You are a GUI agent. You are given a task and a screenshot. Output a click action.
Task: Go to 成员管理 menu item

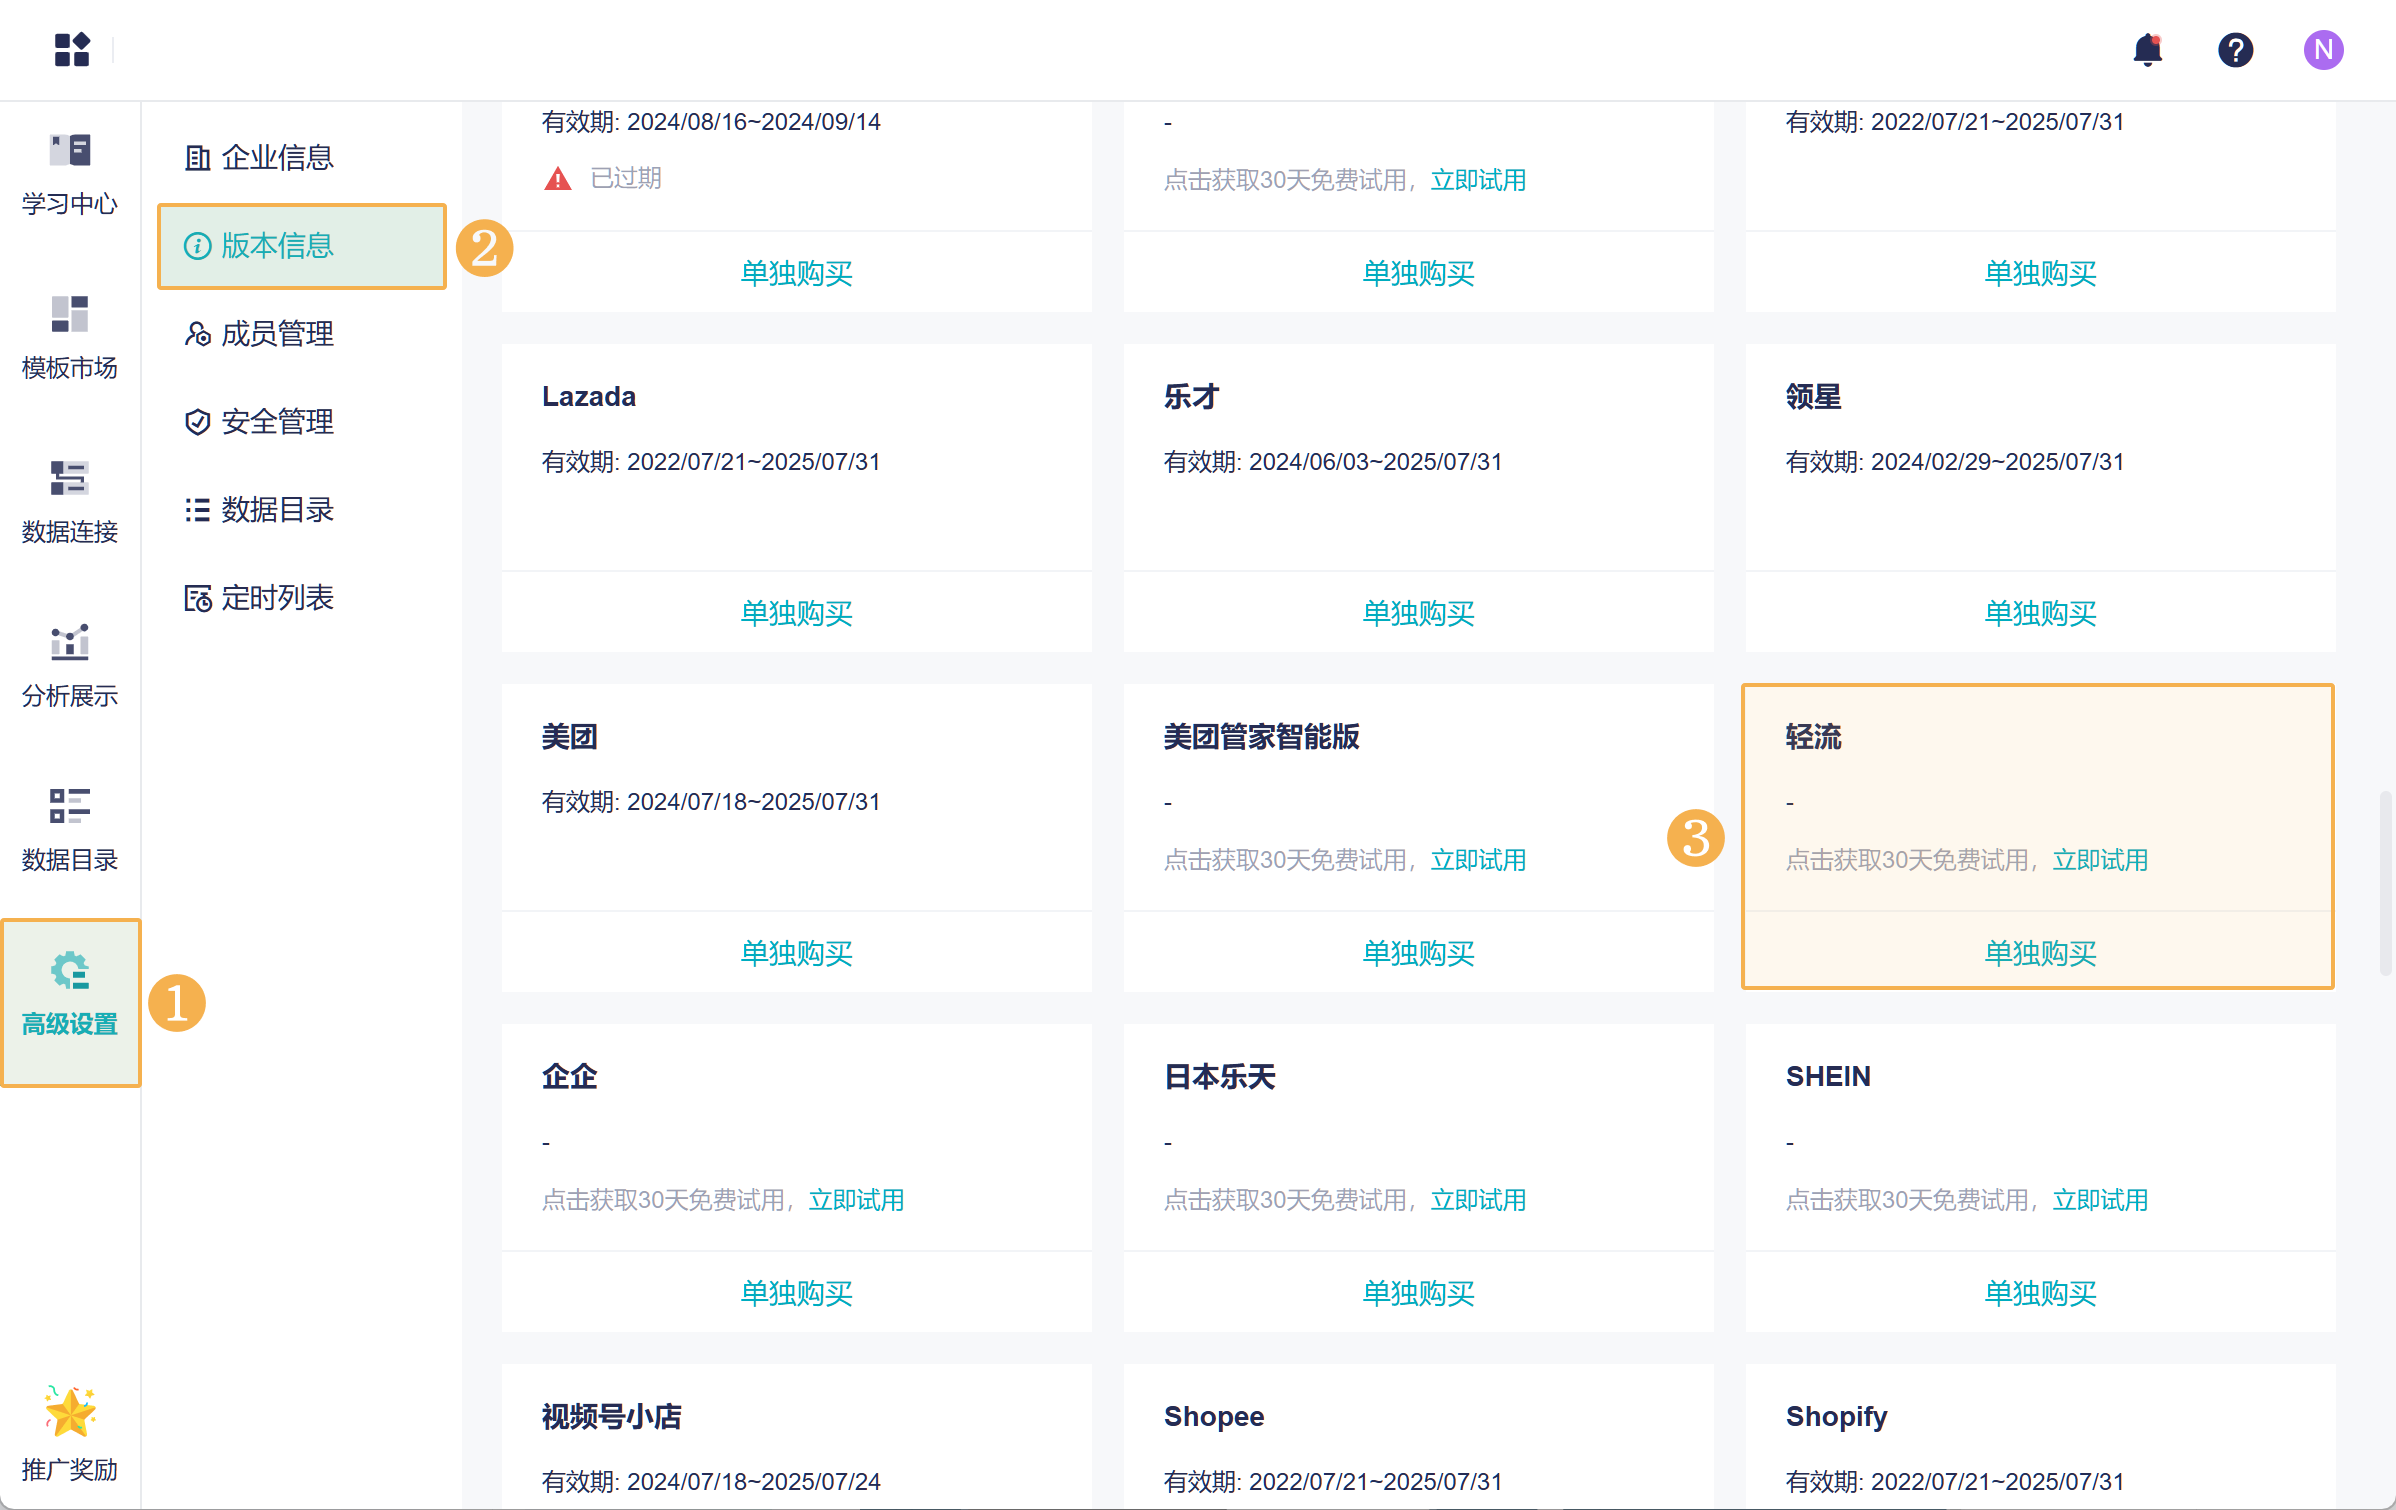pyautogui.click(x=277, y=334)
